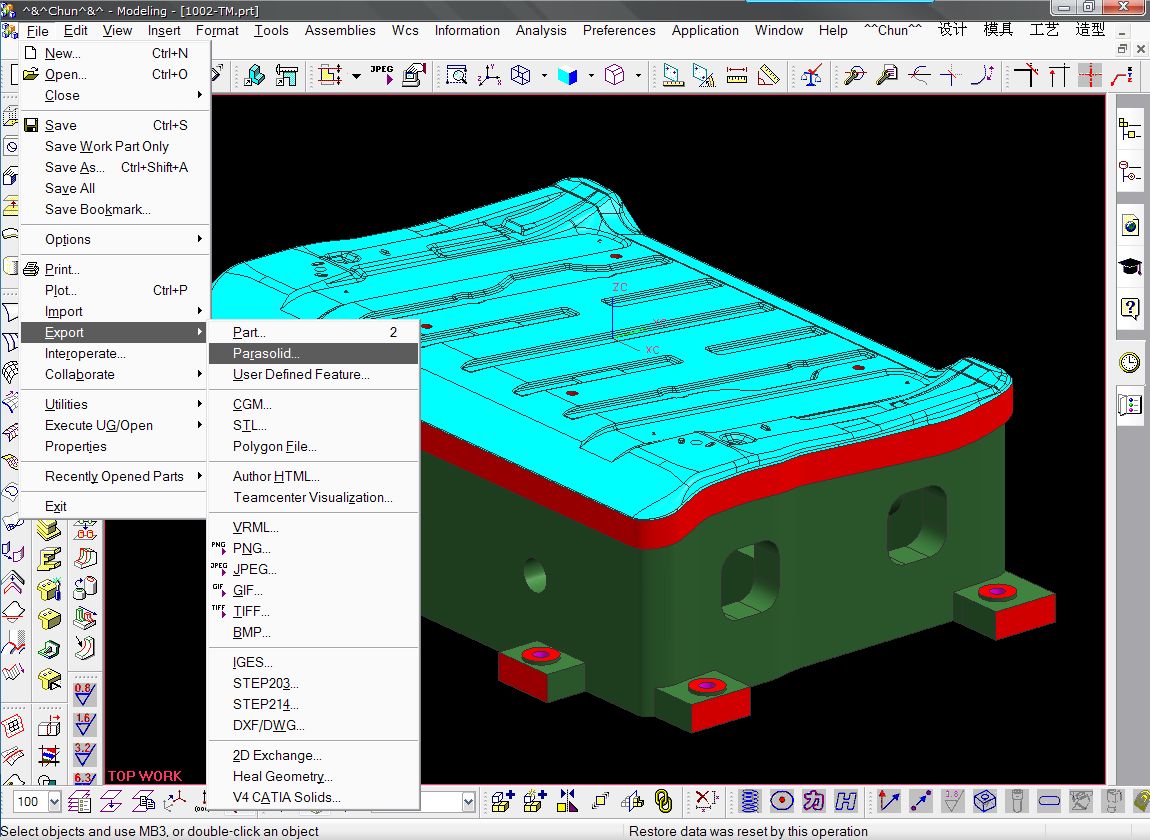Open the work layer dropdown arrow
The width and height of the screenshot is (1150, 840).
[x=54, y=802]
